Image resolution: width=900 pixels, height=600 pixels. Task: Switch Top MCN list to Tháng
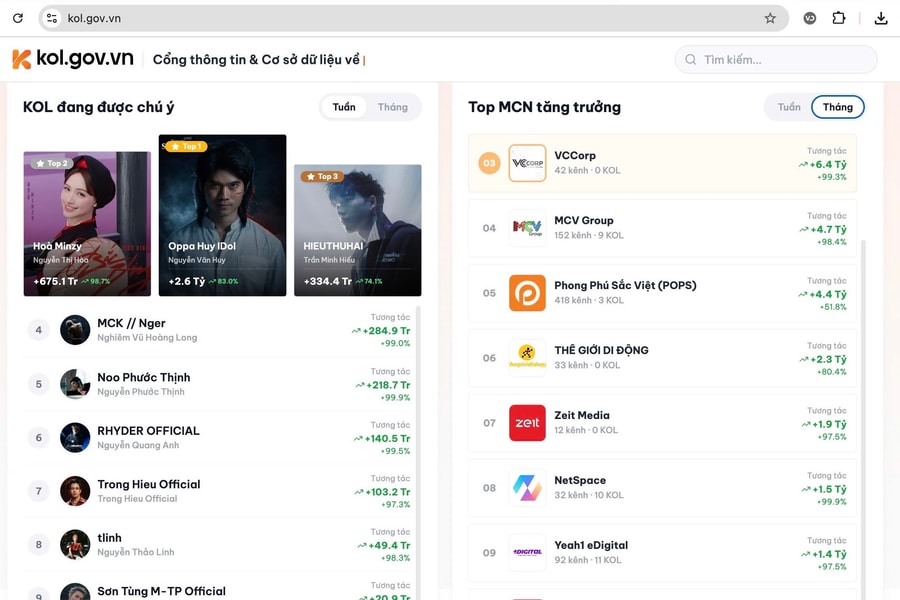click(x=837, y=107)
